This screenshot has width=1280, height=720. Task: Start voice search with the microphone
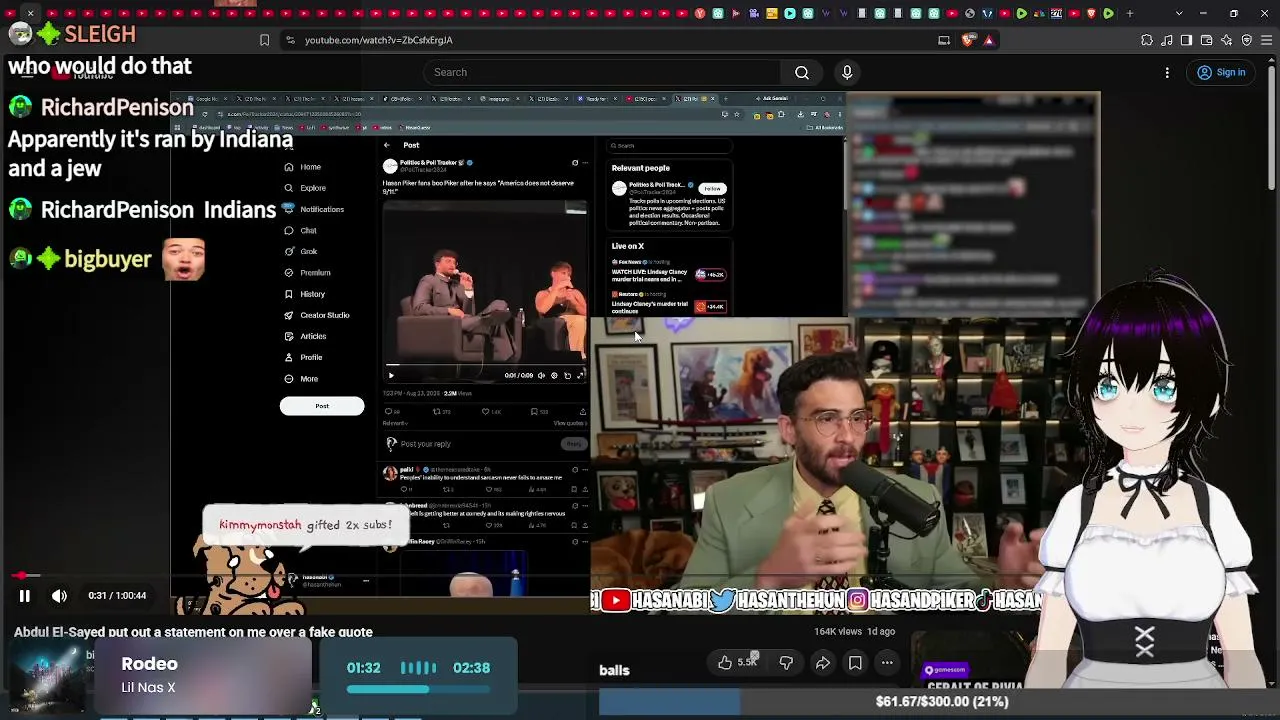point(847,72)
